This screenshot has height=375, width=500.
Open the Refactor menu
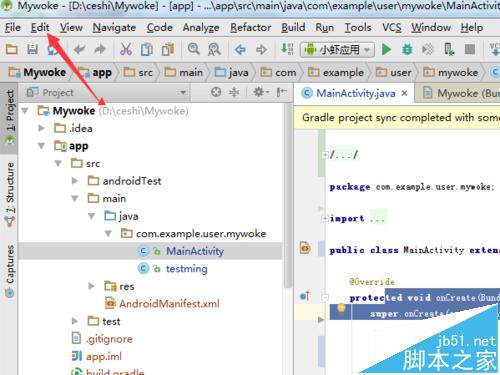251,27
